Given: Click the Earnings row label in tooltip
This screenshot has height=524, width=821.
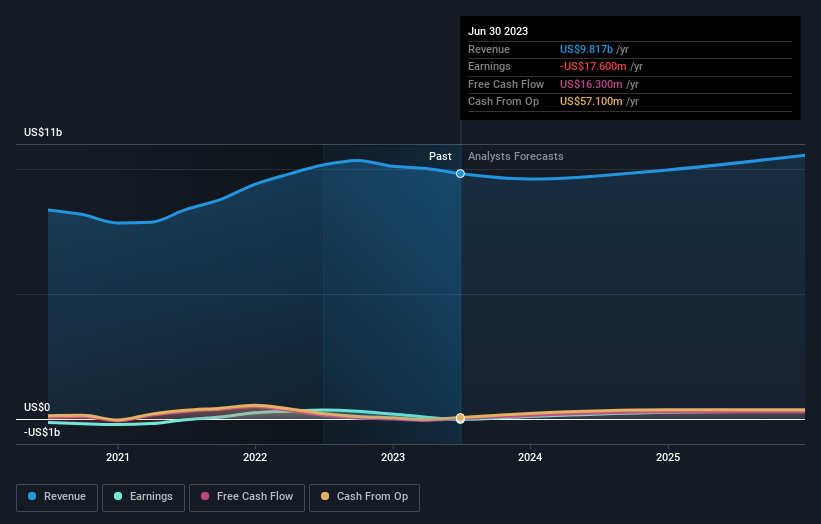Looking at the screenshot, I should tap(489, 66).
